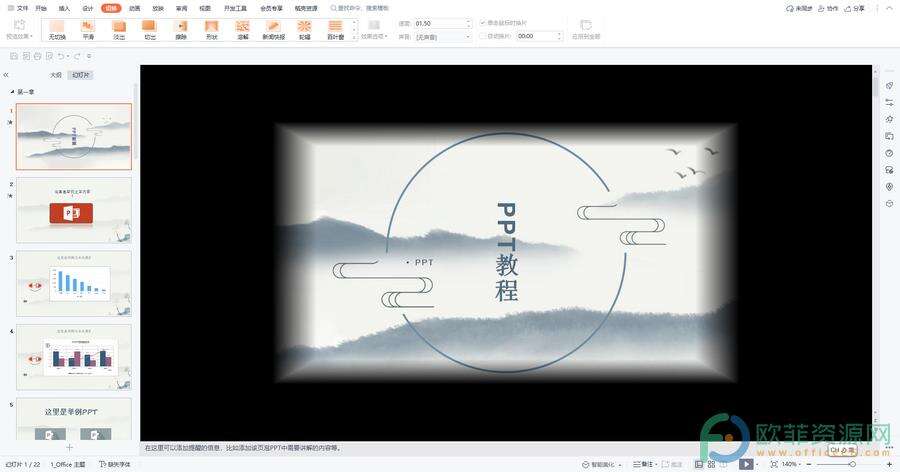The image size is (900, 472).
Task: Toggle 单击鼠标时换片 on-click advance checkbox
Action: tap(483, 23)
